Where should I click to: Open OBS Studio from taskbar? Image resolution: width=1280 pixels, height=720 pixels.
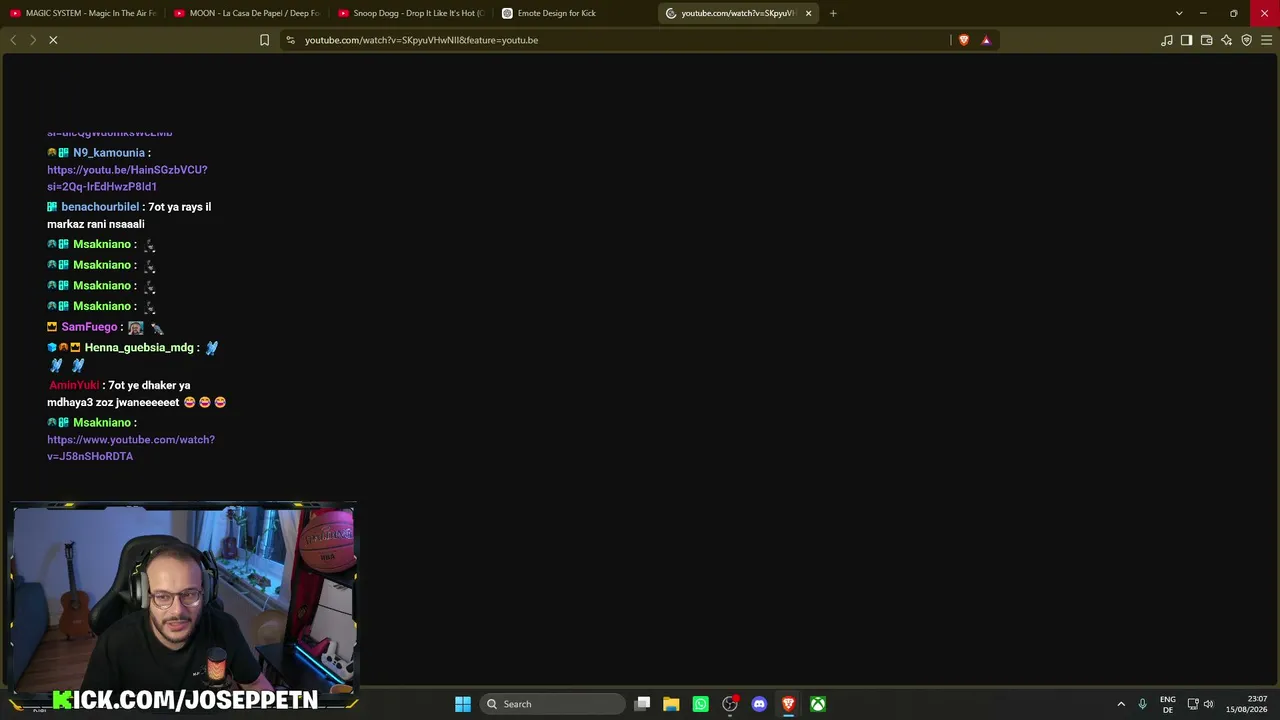click(x=730, y=704)
